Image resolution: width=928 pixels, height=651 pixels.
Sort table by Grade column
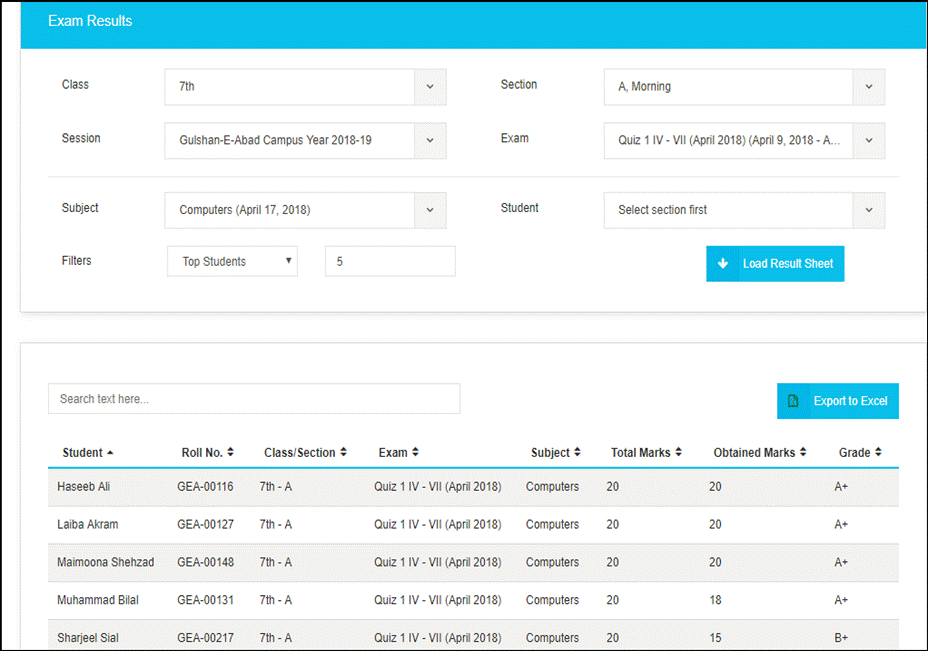859,453
